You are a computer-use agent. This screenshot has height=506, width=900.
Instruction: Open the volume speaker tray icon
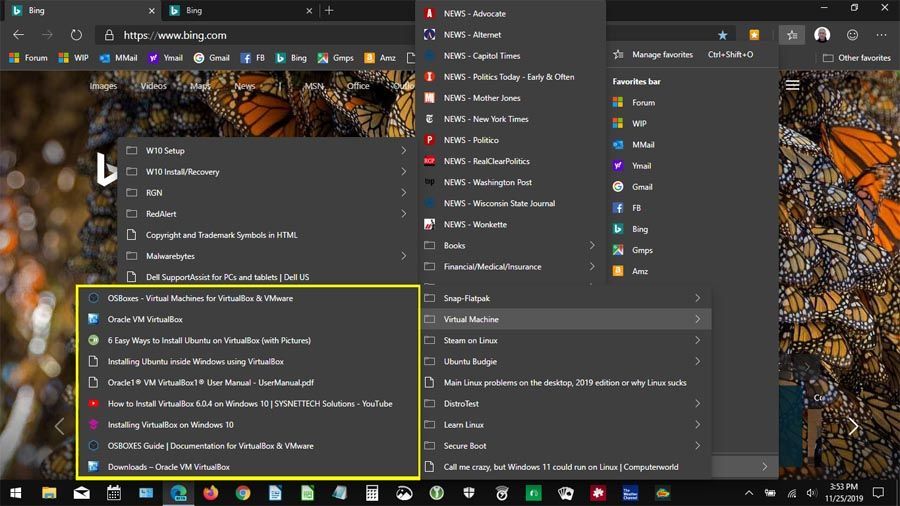[x=811, y=493]
